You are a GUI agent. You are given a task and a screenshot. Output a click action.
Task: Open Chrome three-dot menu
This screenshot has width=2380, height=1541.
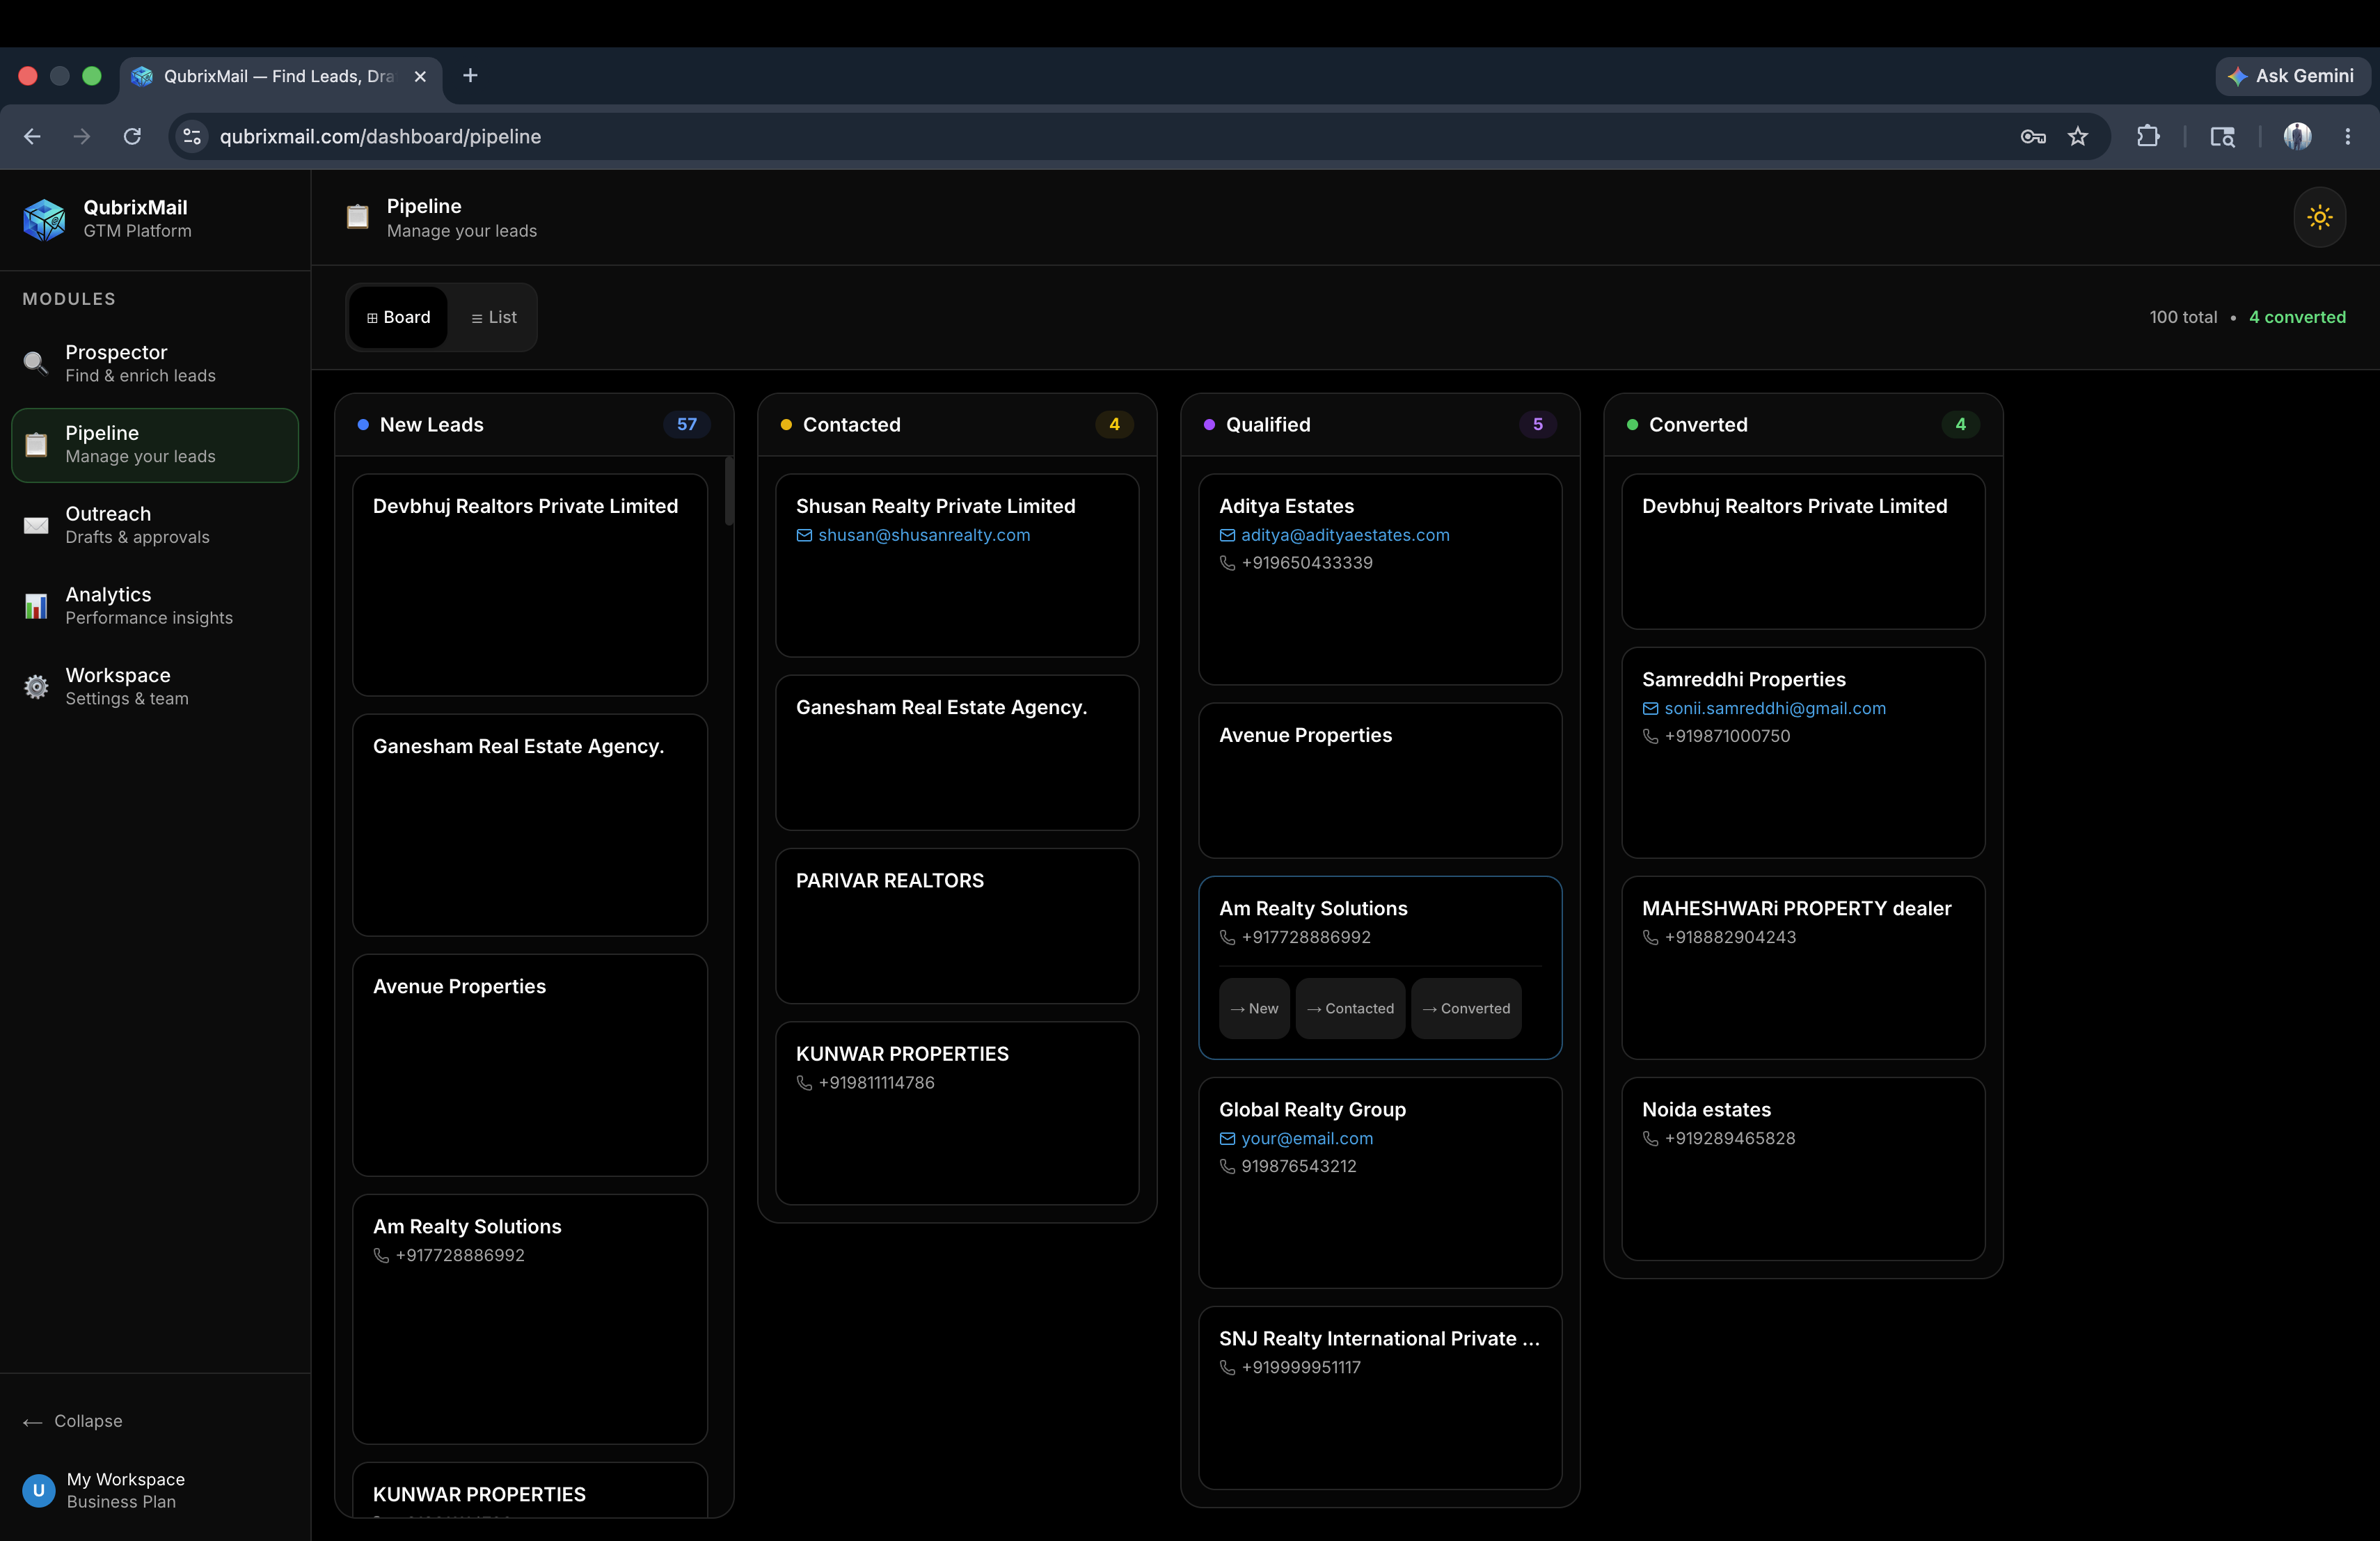click(2347, 136)
